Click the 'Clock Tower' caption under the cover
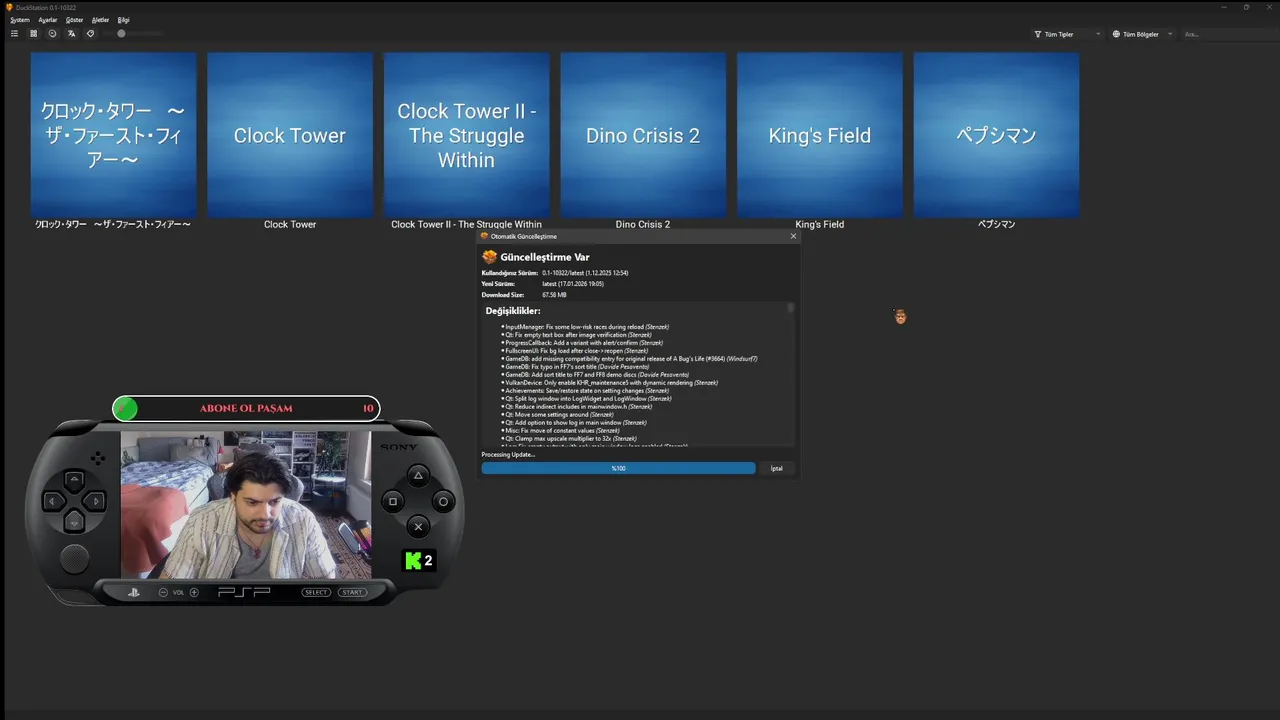The height and width of the screenshot is (720, 1280). coord(290,225)
